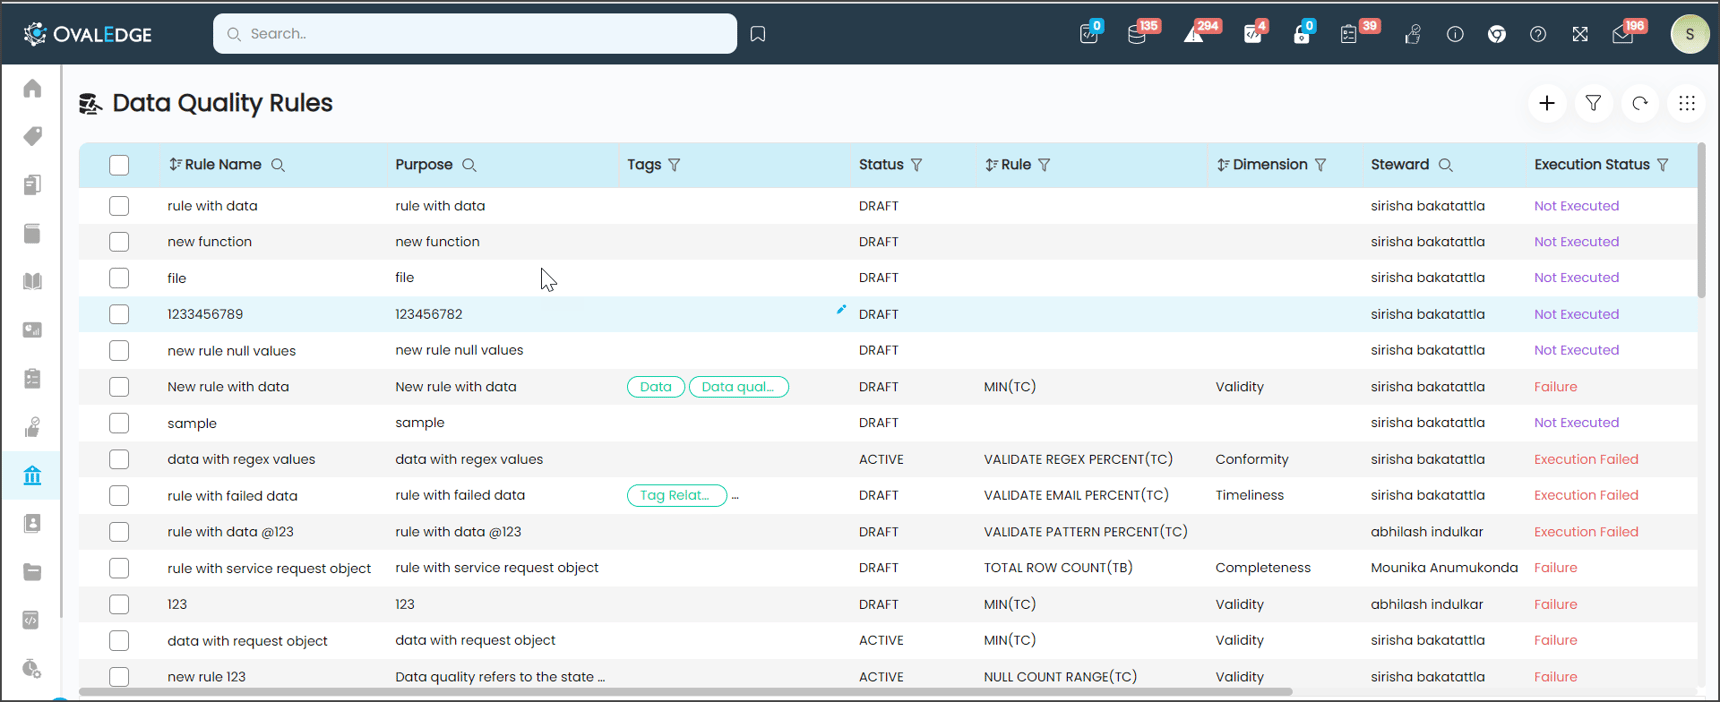
Task: Open the grid options dots icon
Action: click(1687, 103)
